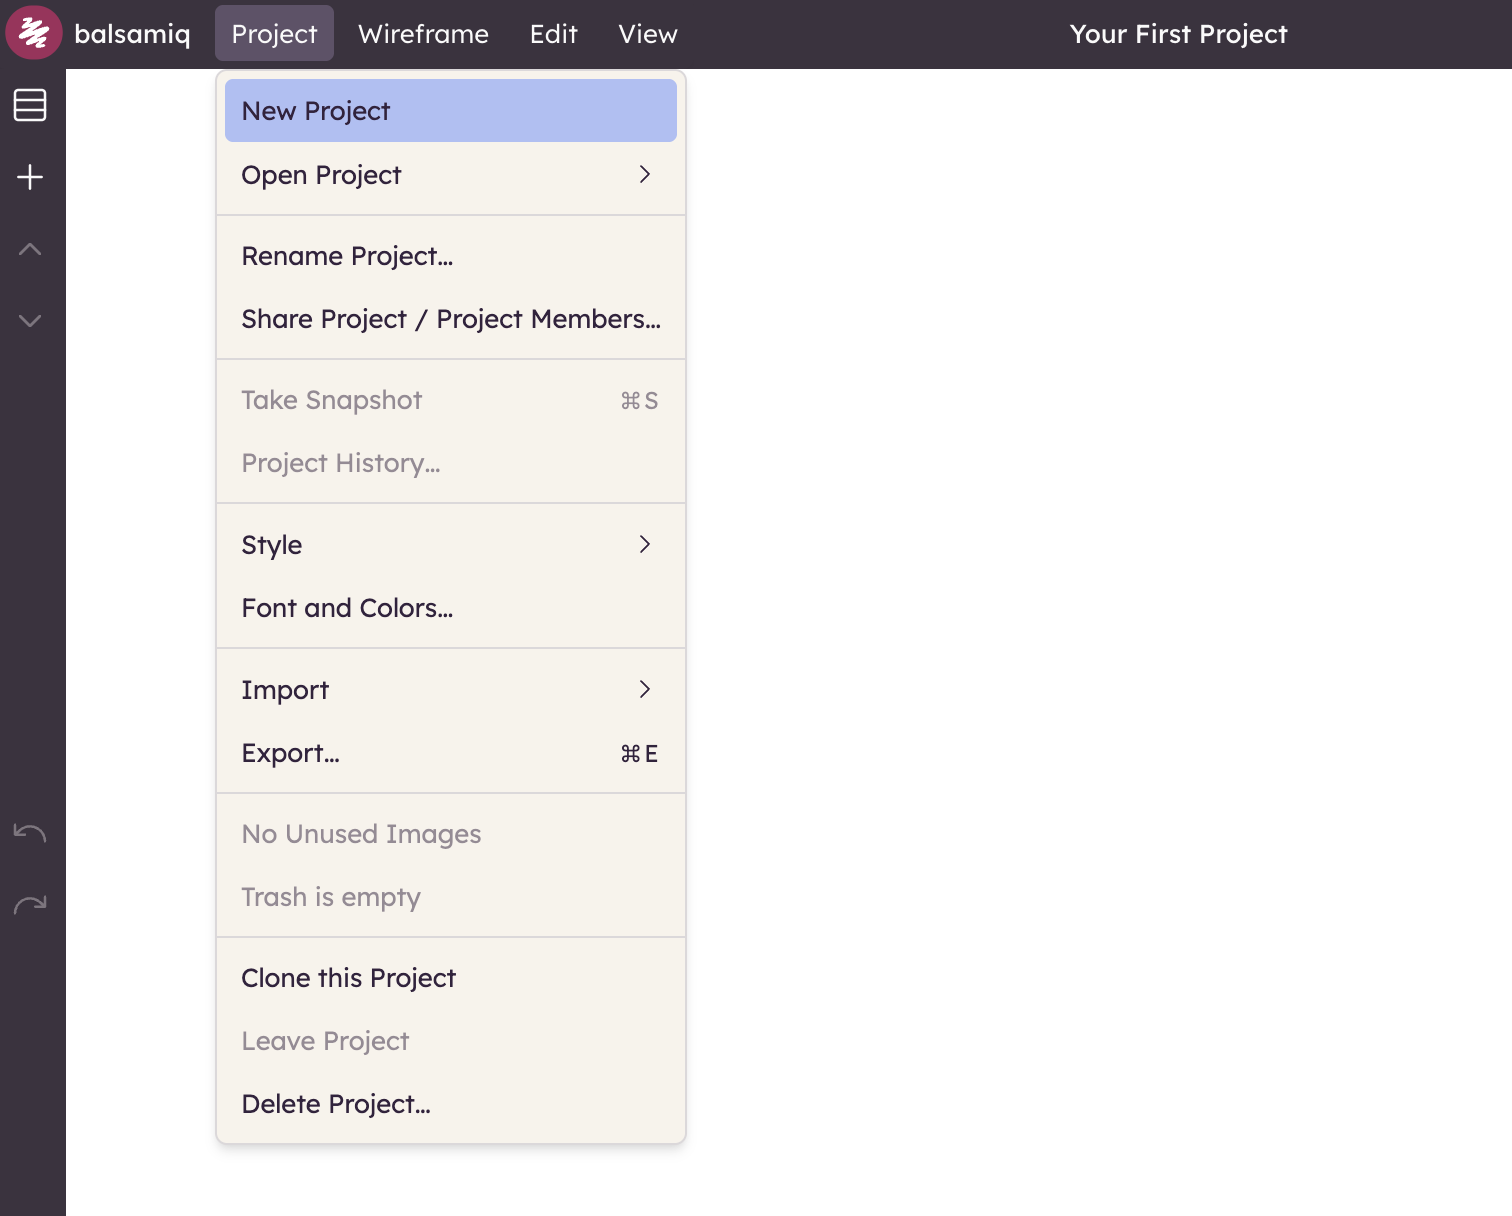Open the Wireframe menu
This screenshot has height=1216, width=1512.
pos(423,33)
